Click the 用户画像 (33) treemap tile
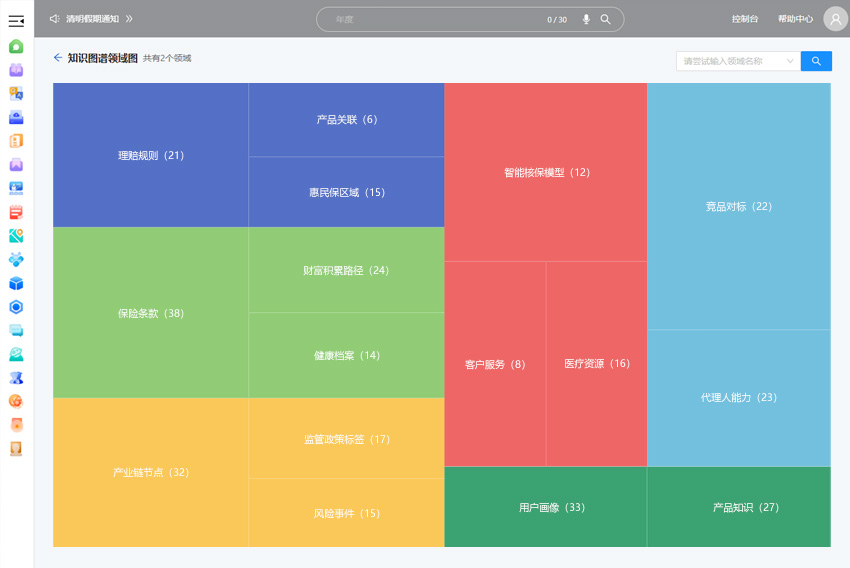Image resolution: width=850 pixels, height=568 pixels. pyautogui.click(x=545, y=507)
